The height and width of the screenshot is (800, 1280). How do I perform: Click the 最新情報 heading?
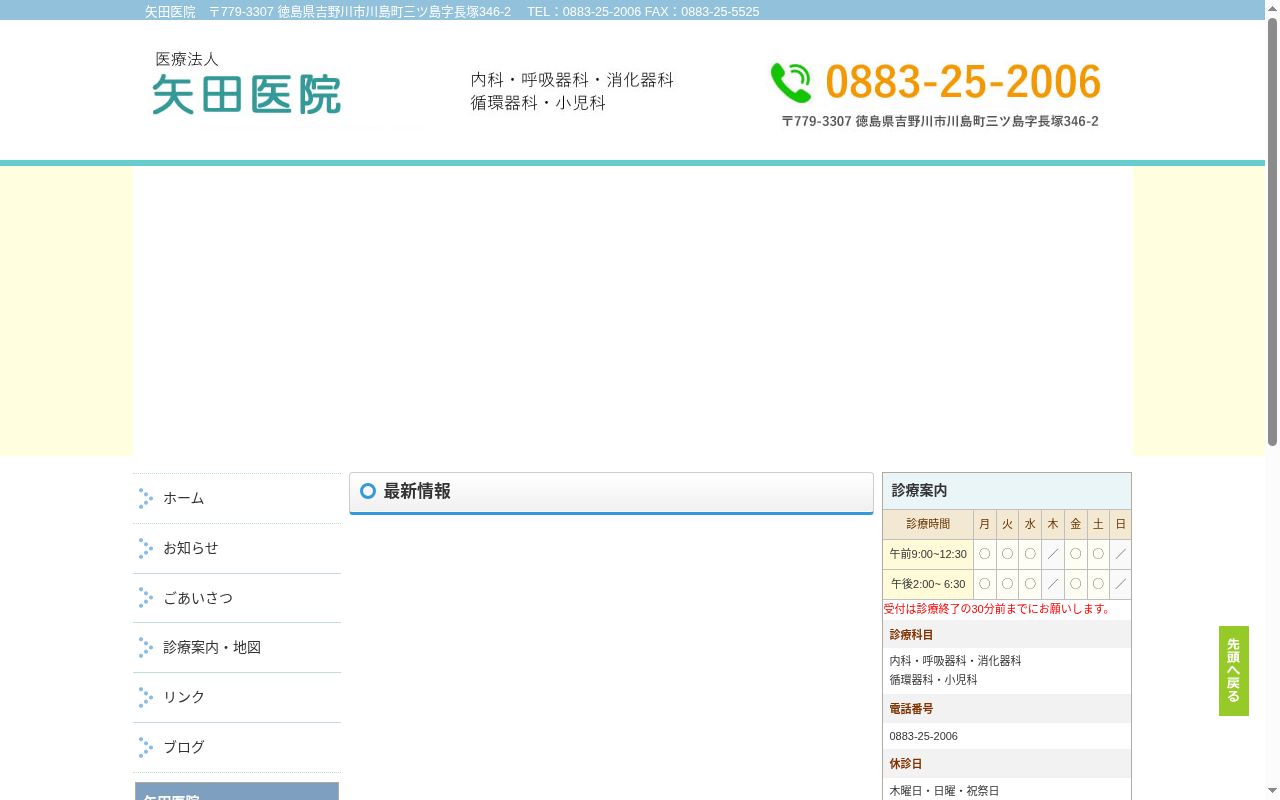click(417, 491)
